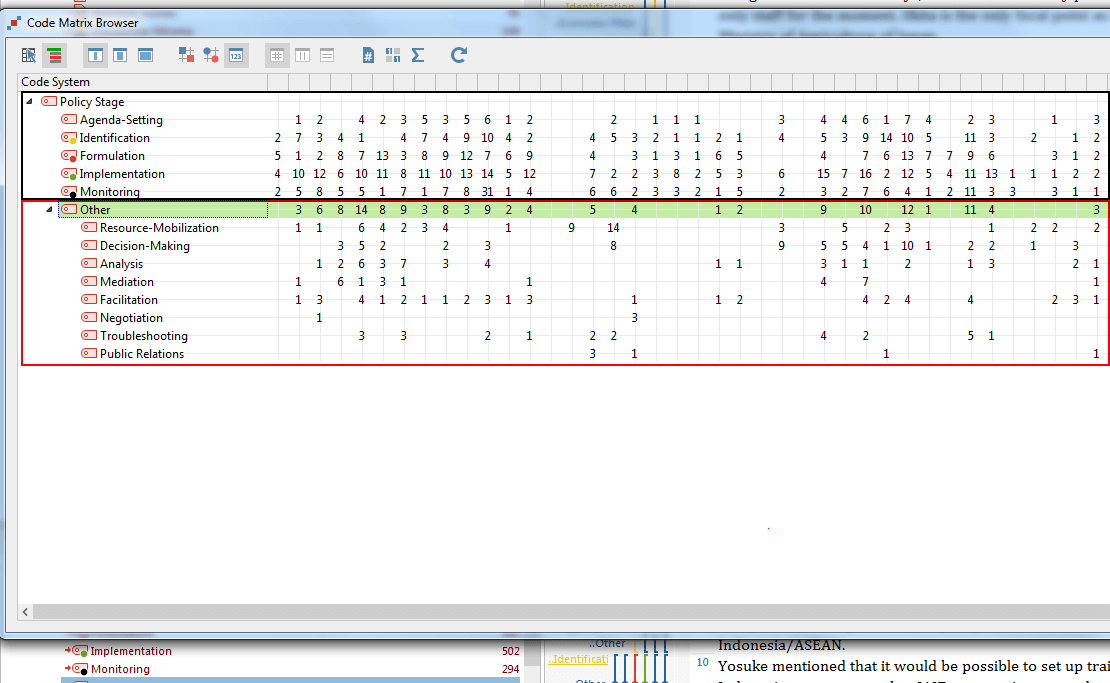
Task: Click the red-dot Formulation code icon
Action: pyautogui.click(x=69, y=155)
